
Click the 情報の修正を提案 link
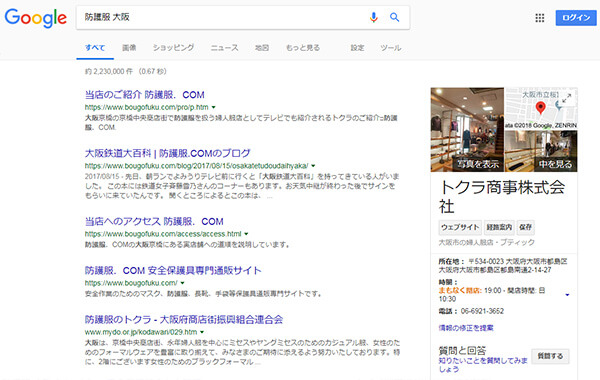point(466,328)
